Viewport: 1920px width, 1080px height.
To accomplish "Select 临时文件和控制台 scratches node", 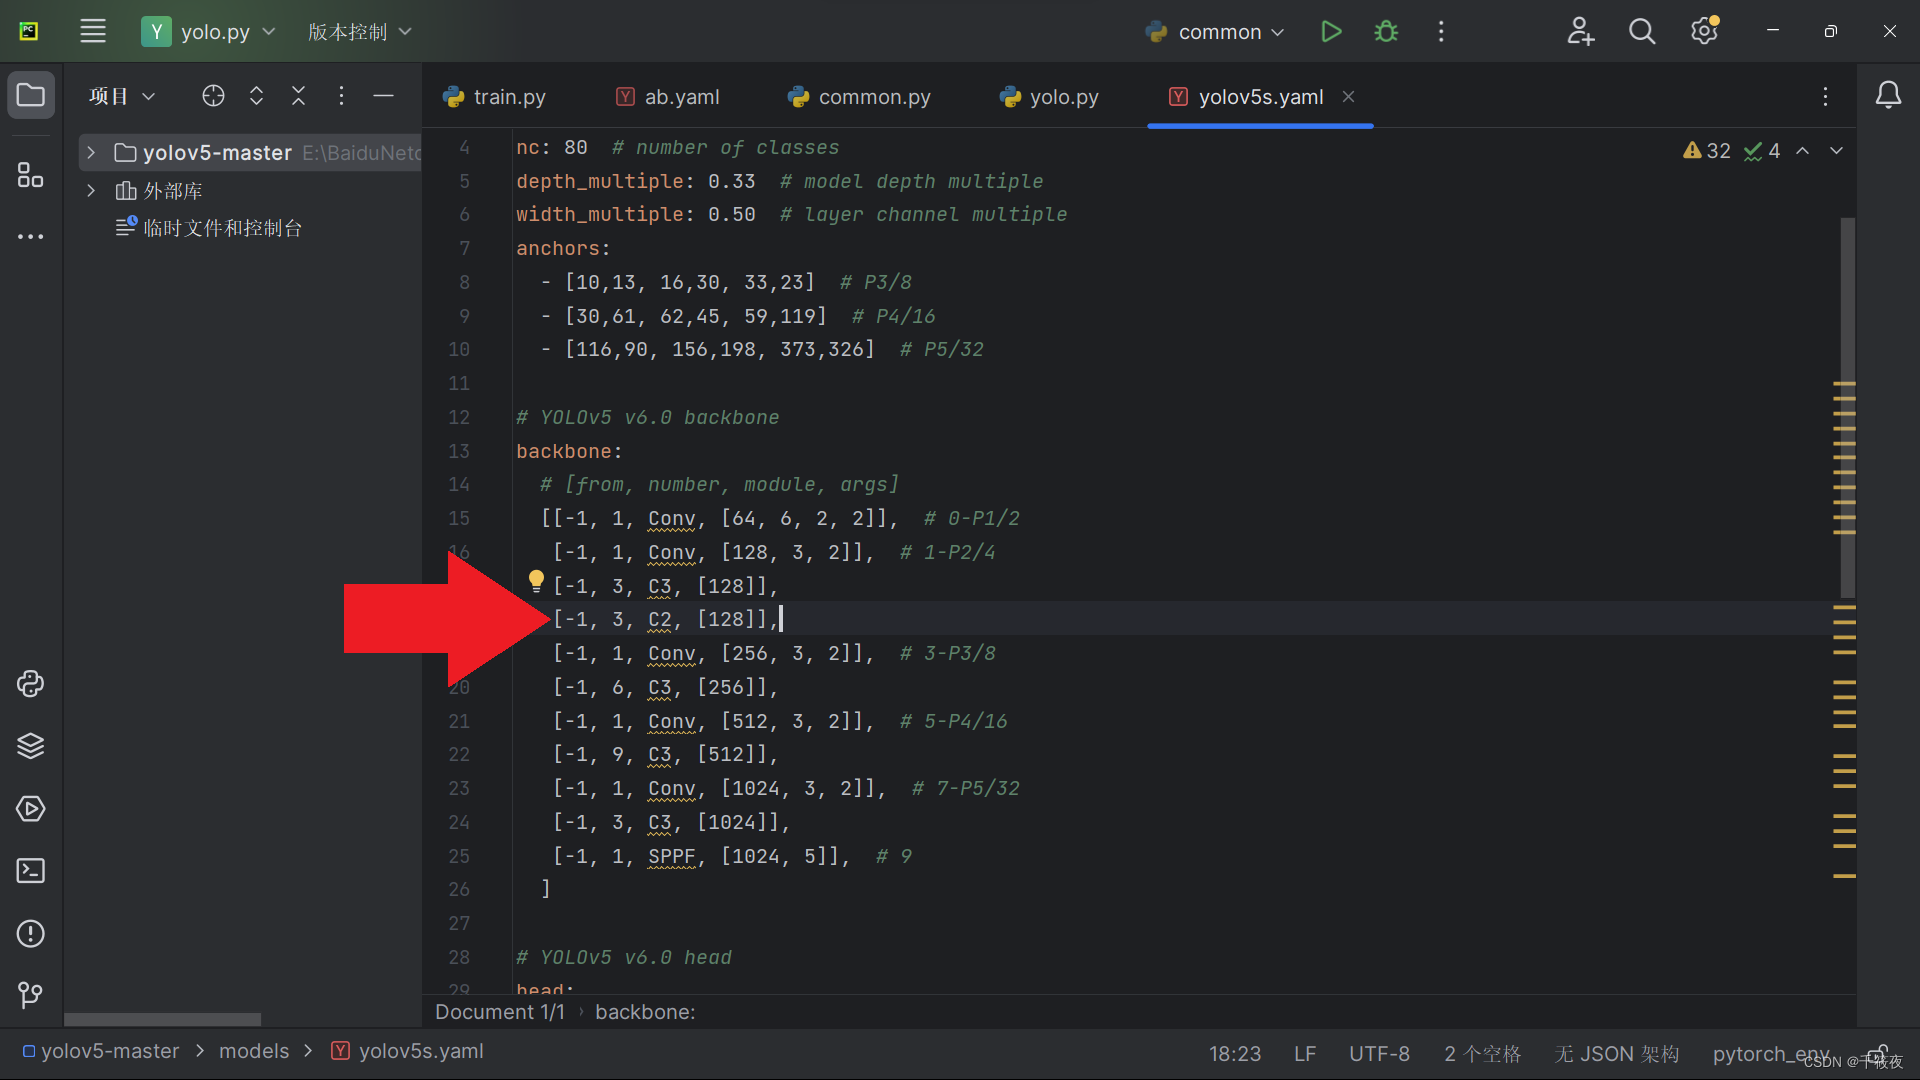I will [x=209, y=228].
